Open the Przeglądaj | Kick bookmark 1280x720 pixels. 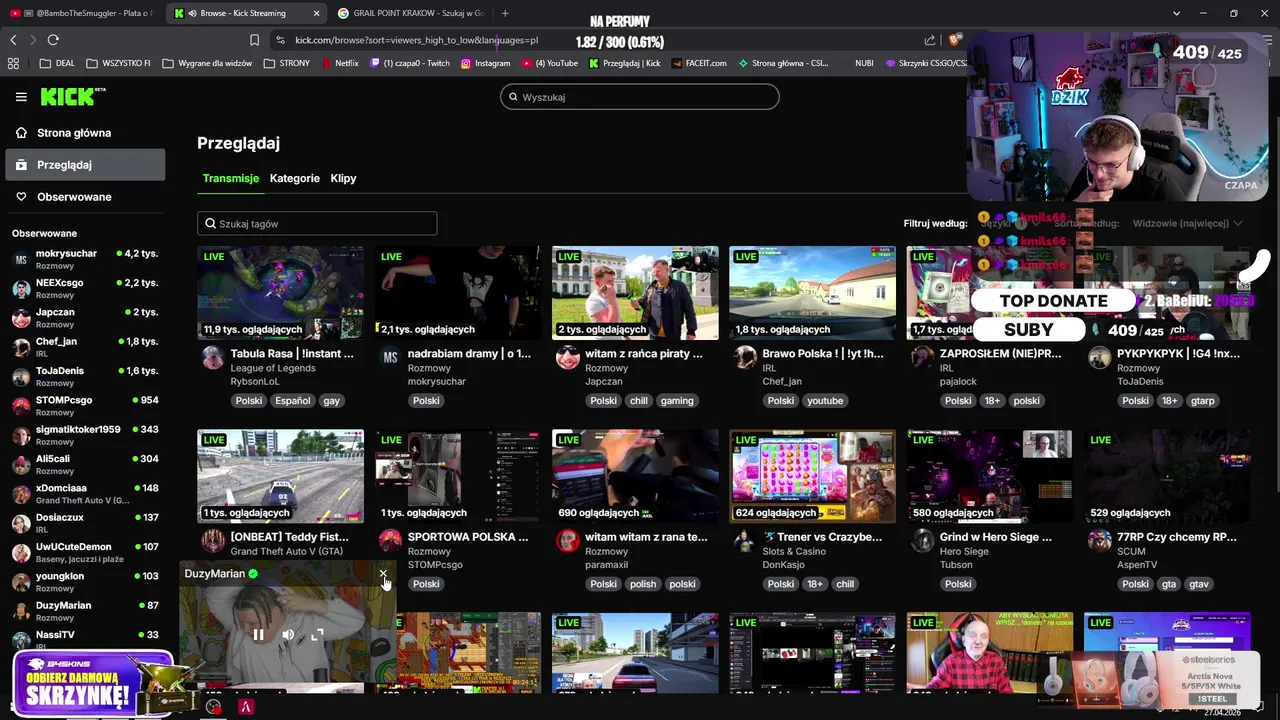[x=625, y=63]
